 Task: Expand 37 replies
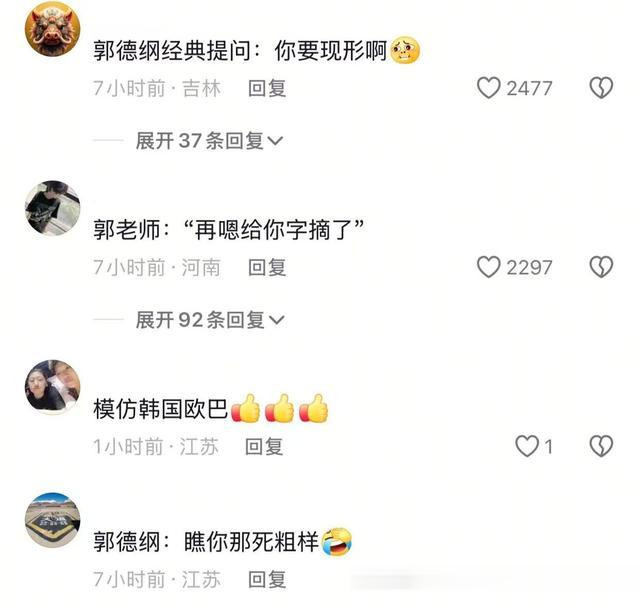pos(209,141)
